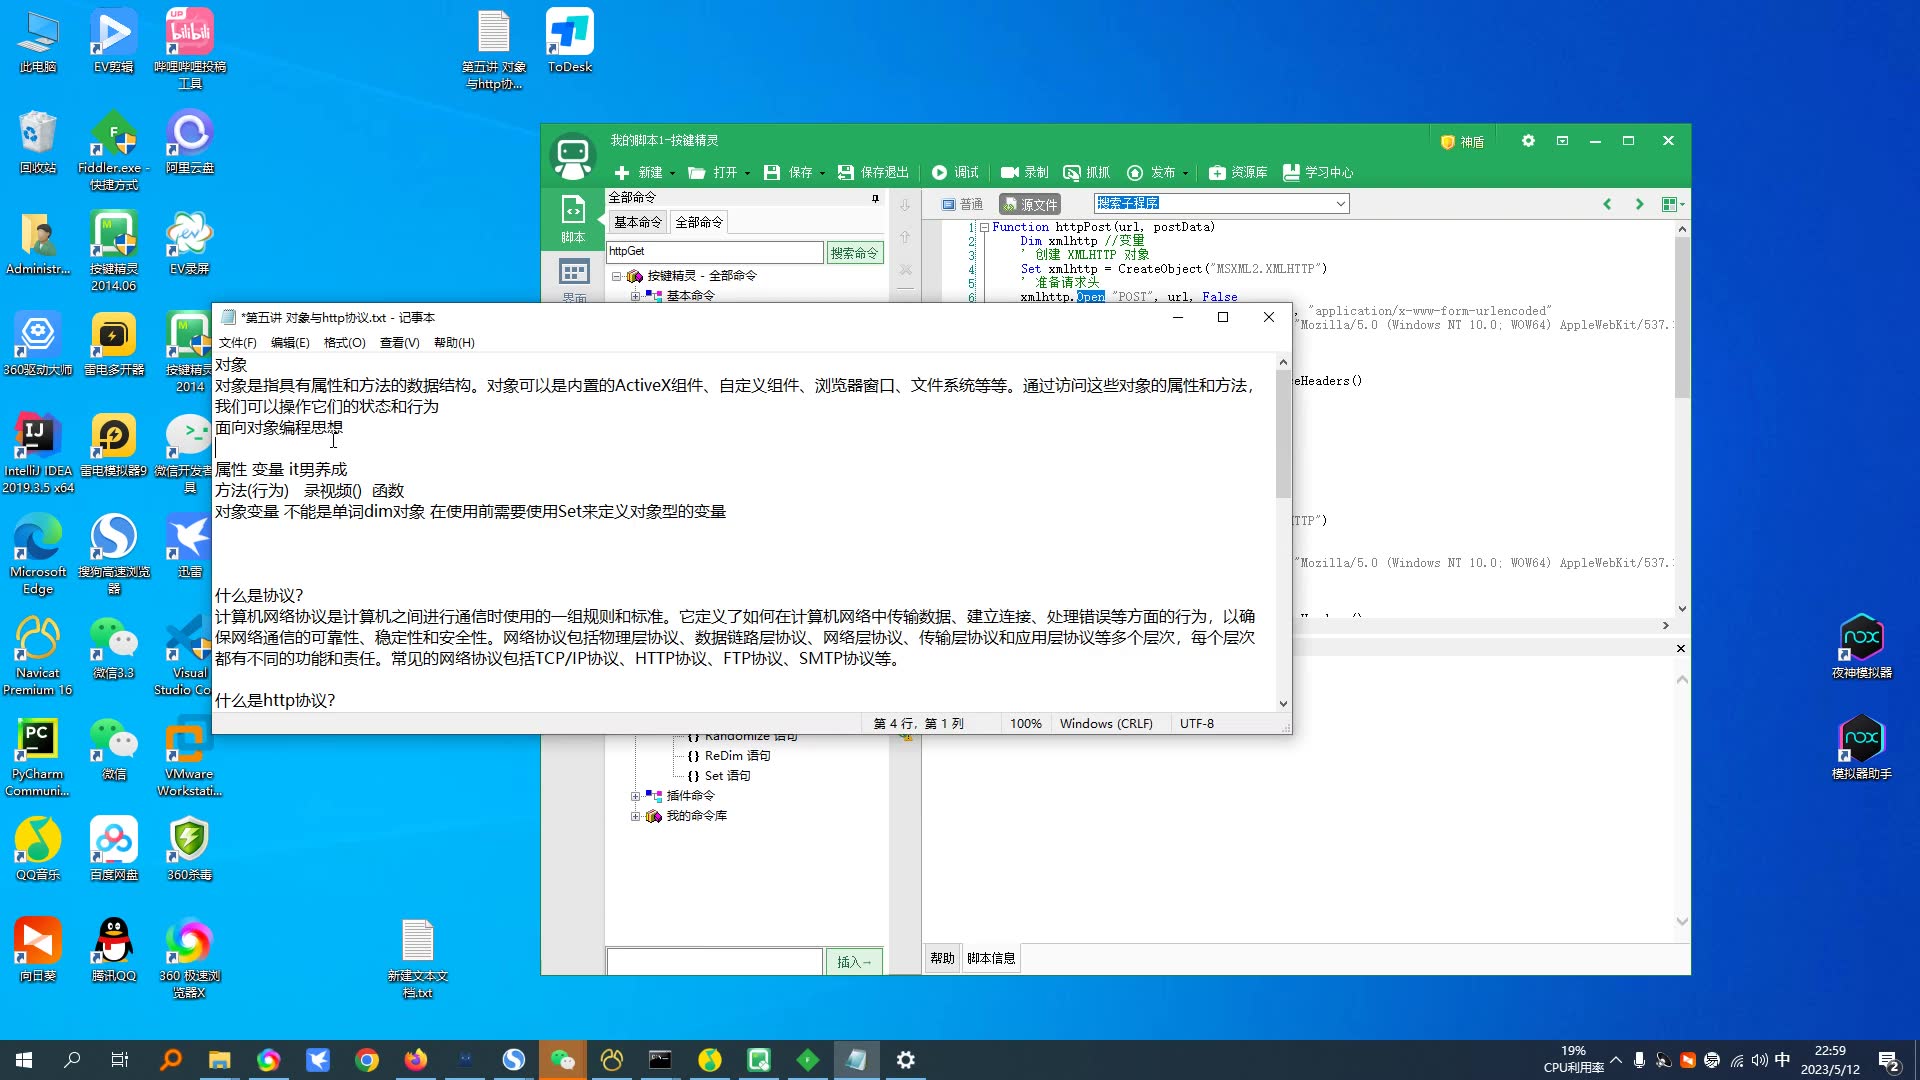Image resolution: width=1920 pixels, height=1080 pixels.
Task: Start recording with the 录制 icon
Action: tap(1010, 172)
